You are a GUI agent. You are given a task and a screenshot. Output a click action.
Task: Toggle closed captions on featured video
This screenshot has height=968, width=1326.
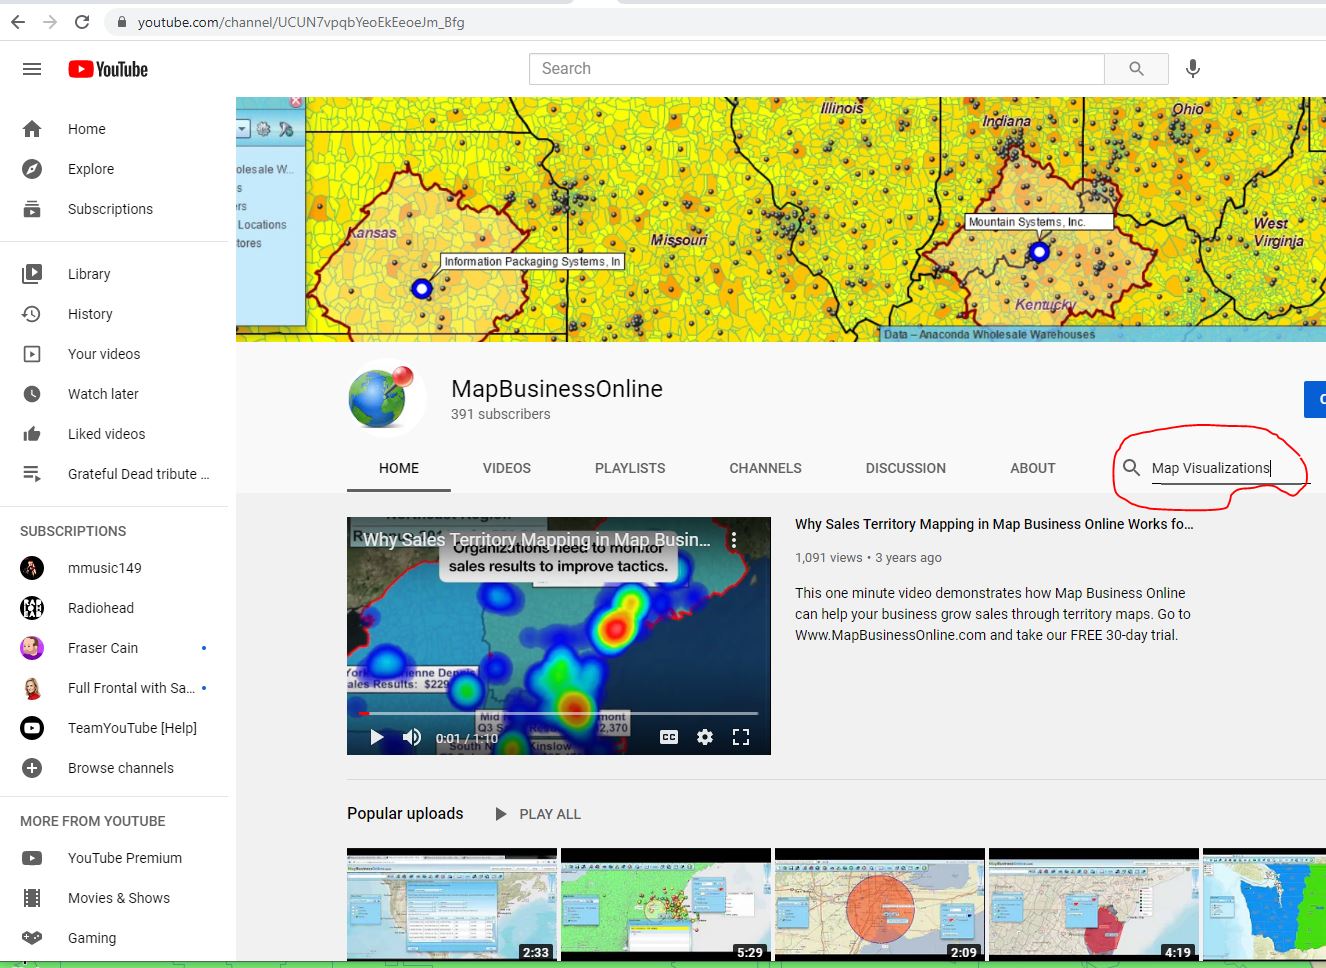(x=669, y=737)
